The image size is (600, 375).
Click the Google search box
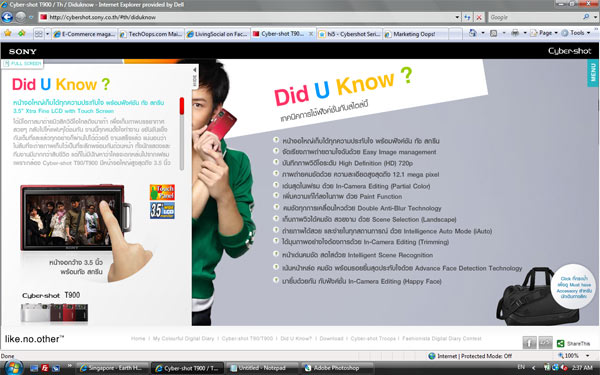[535, 17]
